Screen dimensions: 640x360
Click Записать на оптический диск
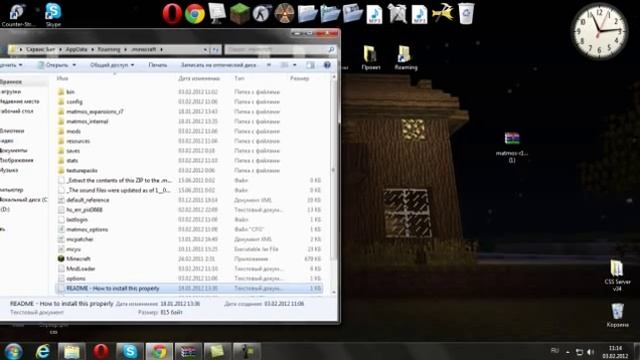[219, 65]
